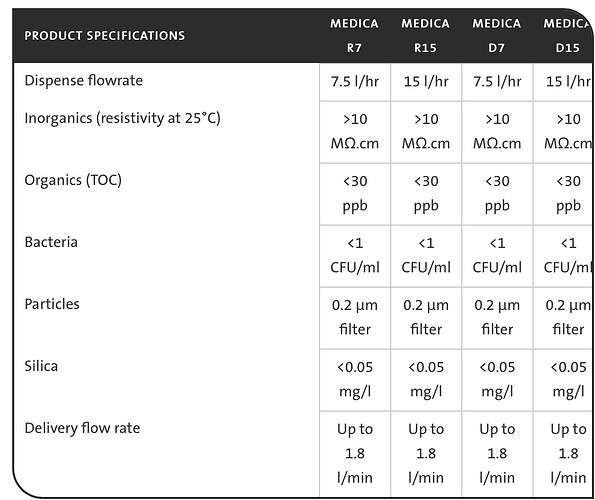
Task: Select the MEDICA D7 column header
Action: [497, 36]
